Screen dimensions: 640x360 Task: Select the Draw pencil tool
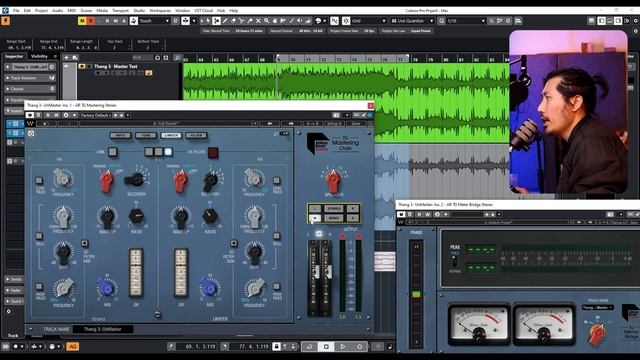pyautogui.click(x=225, y=21)
